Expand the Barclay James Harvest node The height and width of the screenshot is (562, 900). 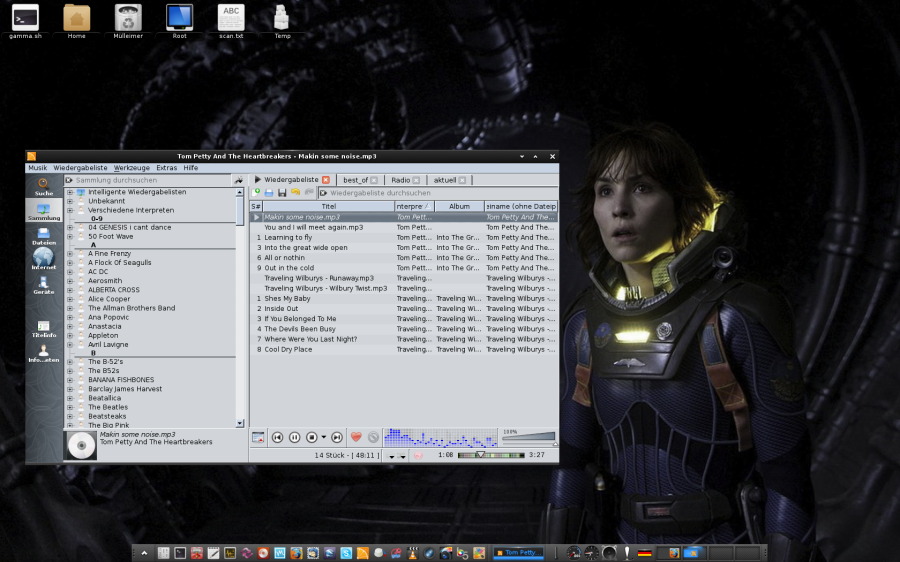pyautogui.click(x=70, y=389)
